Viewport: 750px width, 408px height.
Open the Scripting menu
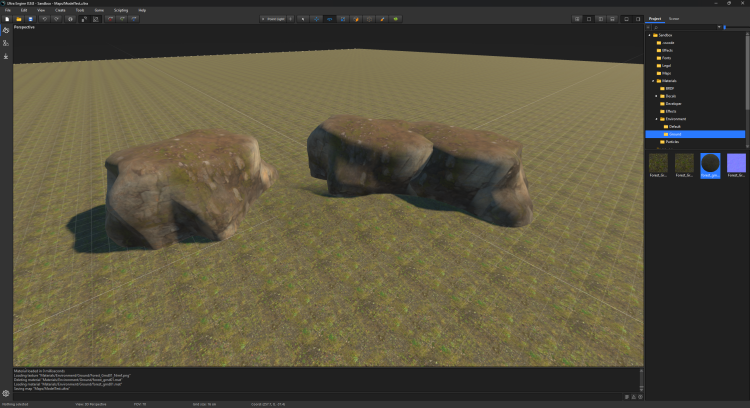(x=120, y=9)
